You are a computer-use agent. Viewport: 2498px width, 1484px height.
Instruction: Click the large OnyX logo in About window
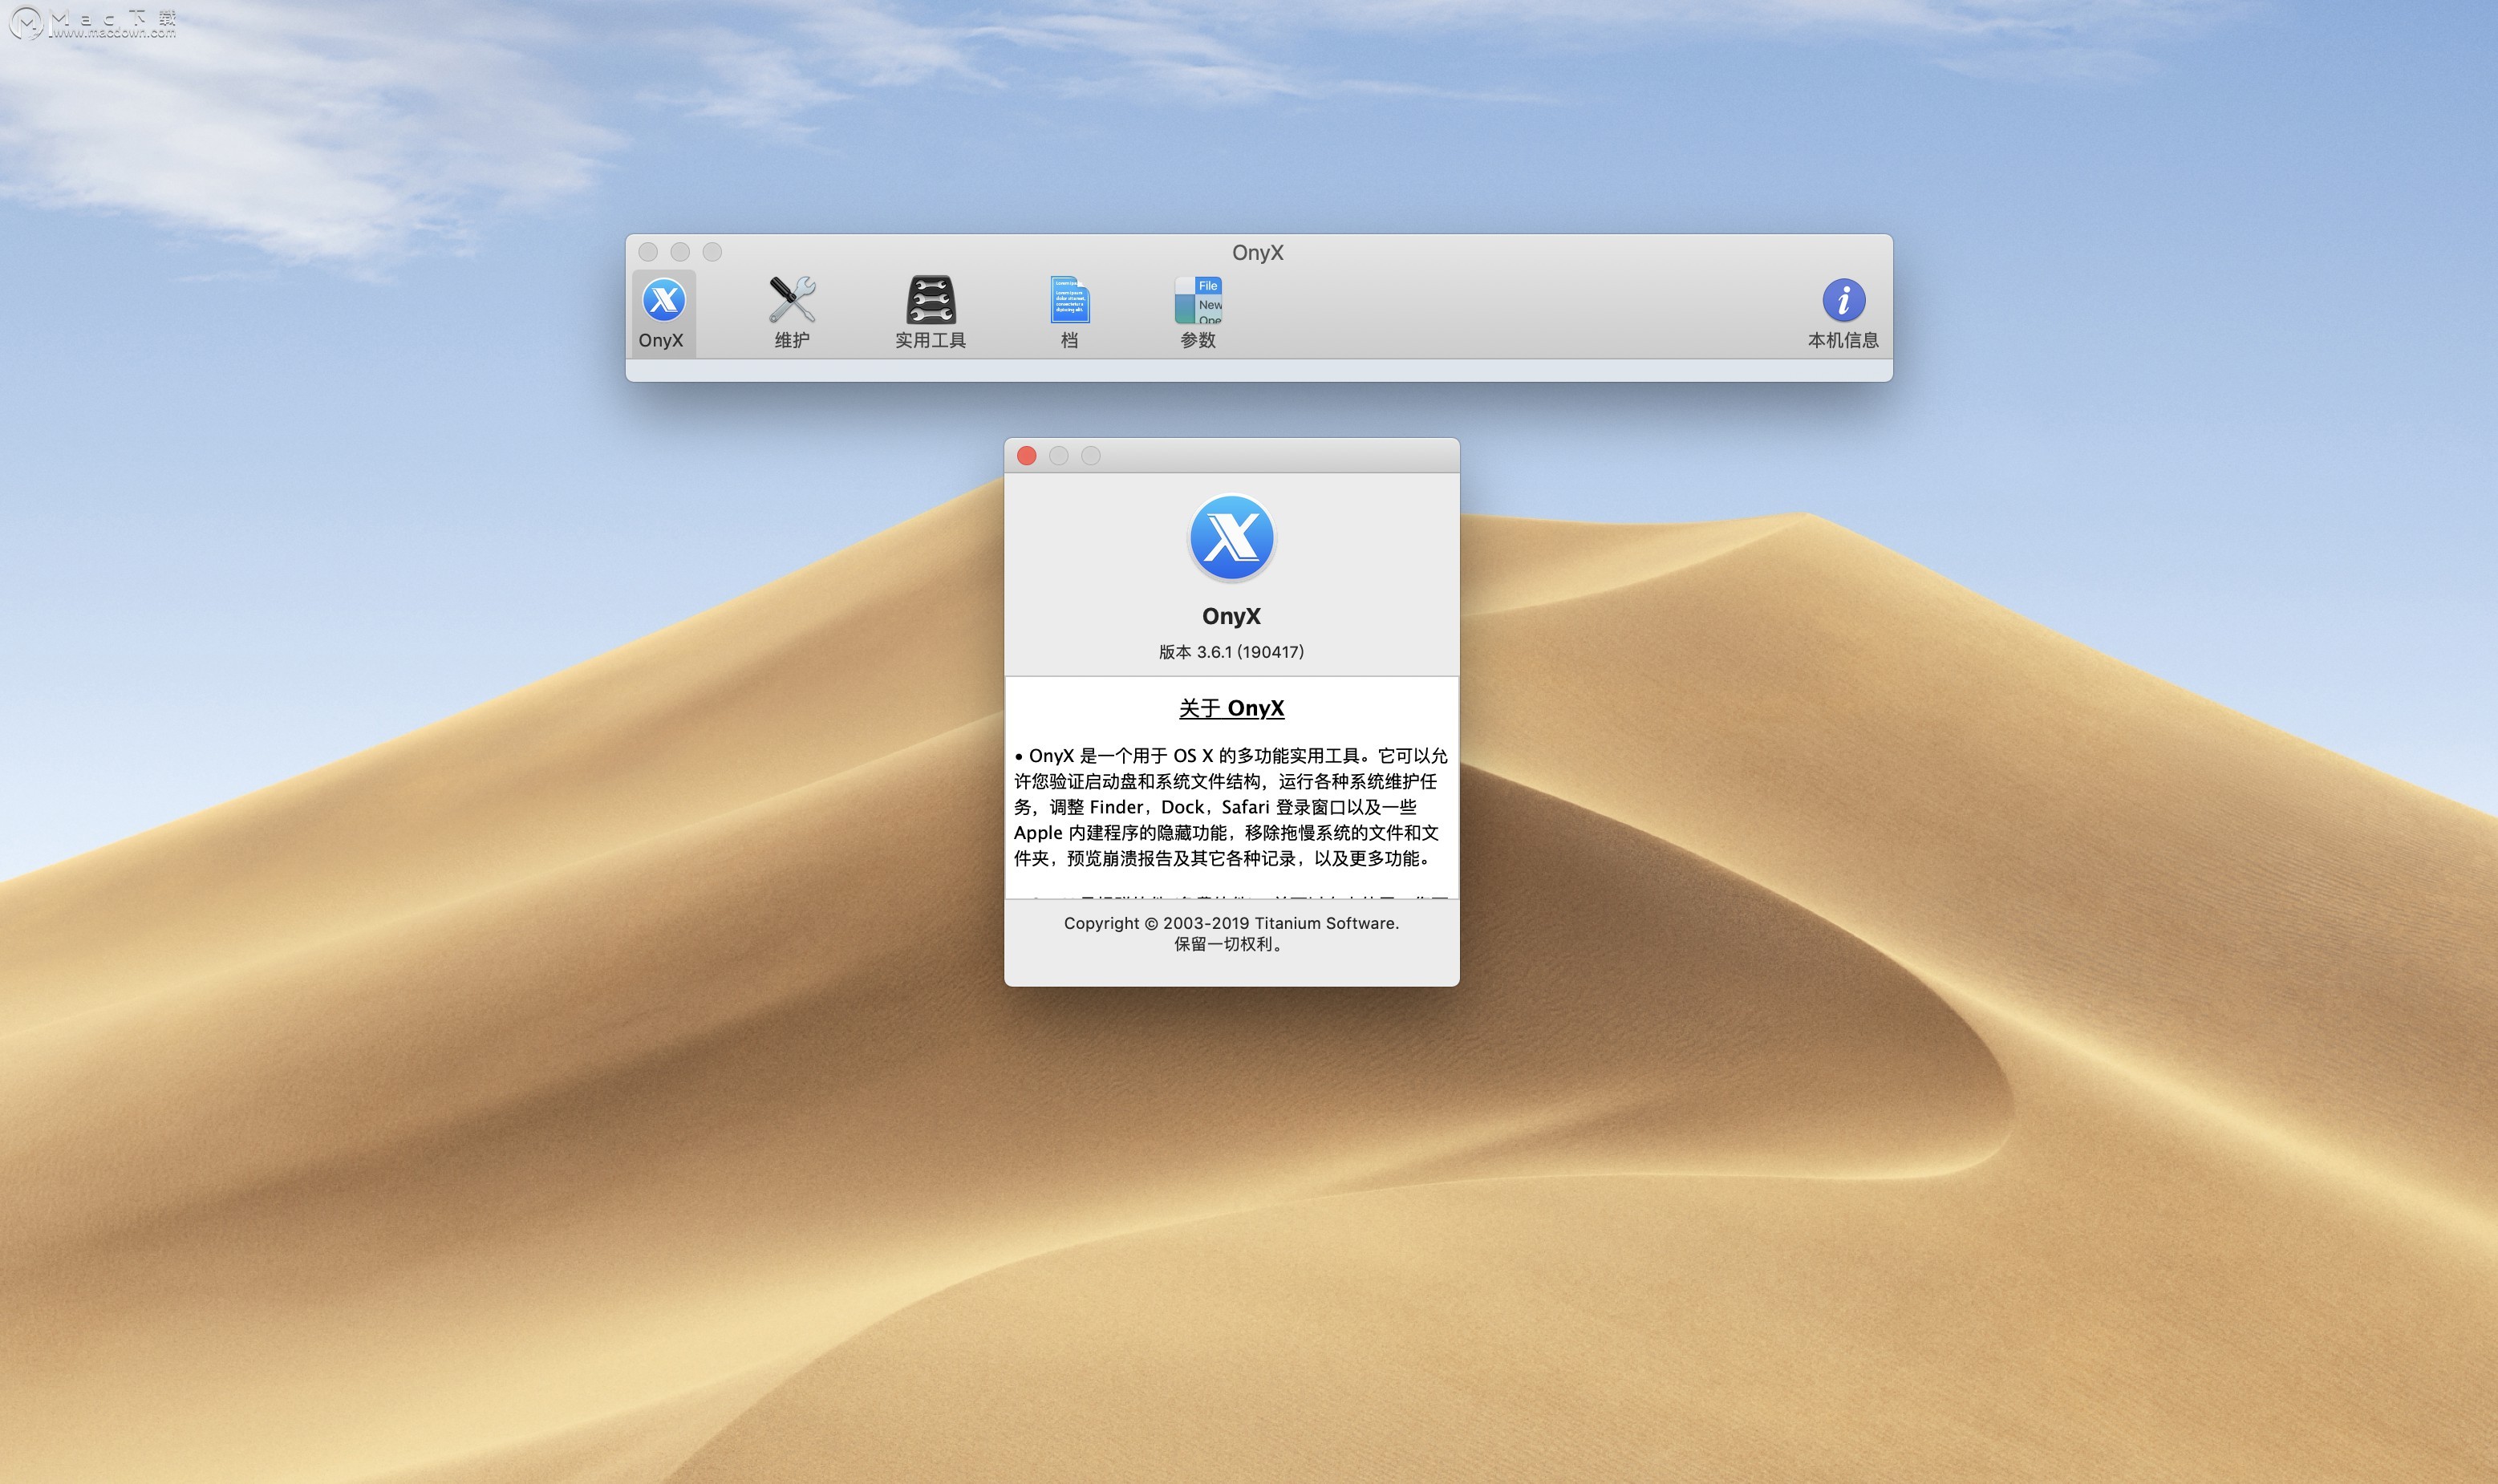coord(1231,538)
